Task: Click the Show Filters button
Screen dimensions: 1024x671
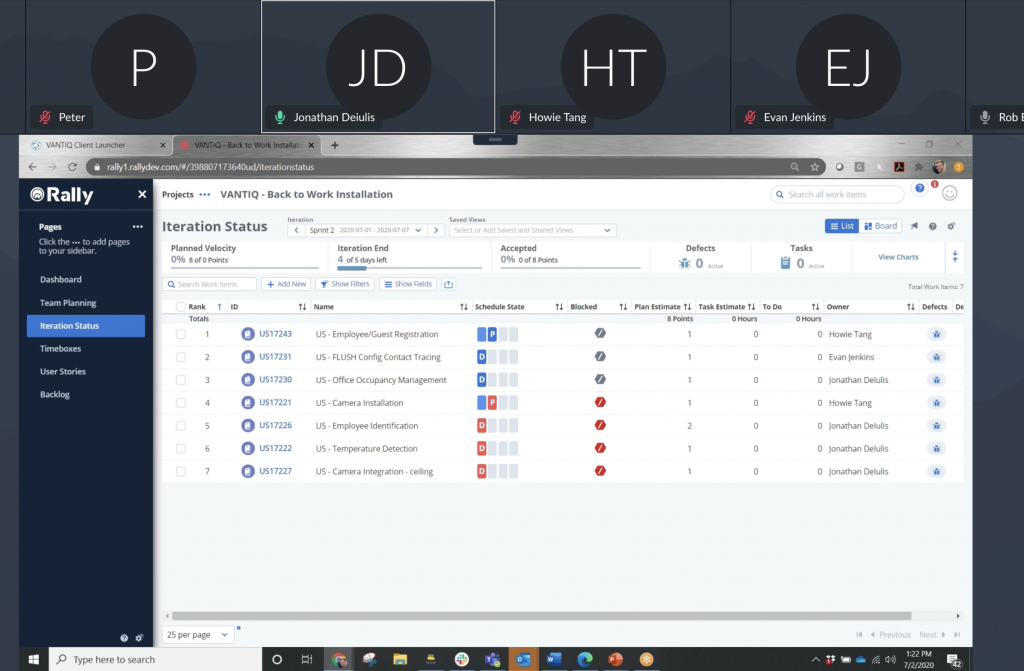Action: click(x=345, y=284)
